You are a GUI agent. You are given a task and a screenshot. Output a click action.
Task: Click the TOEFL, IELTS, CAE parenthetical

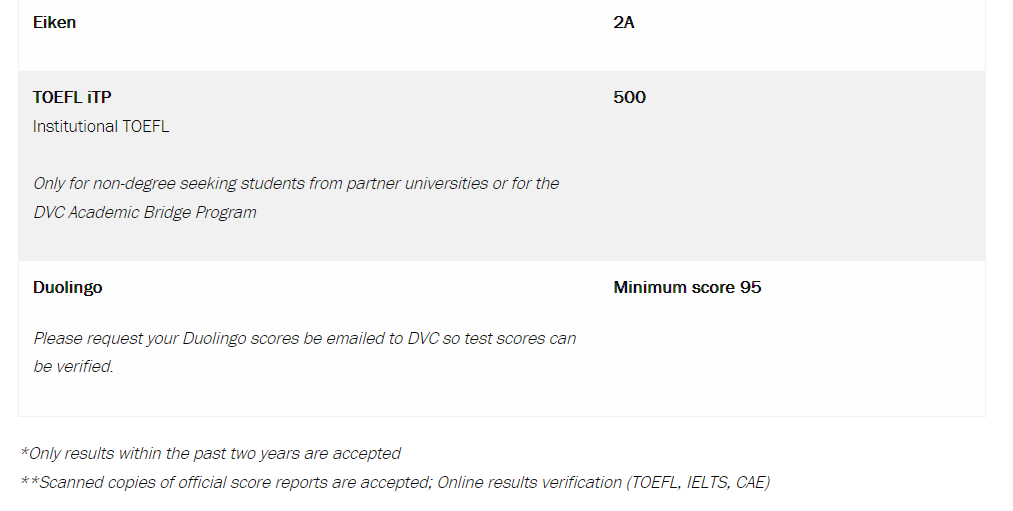click(698, 483)
